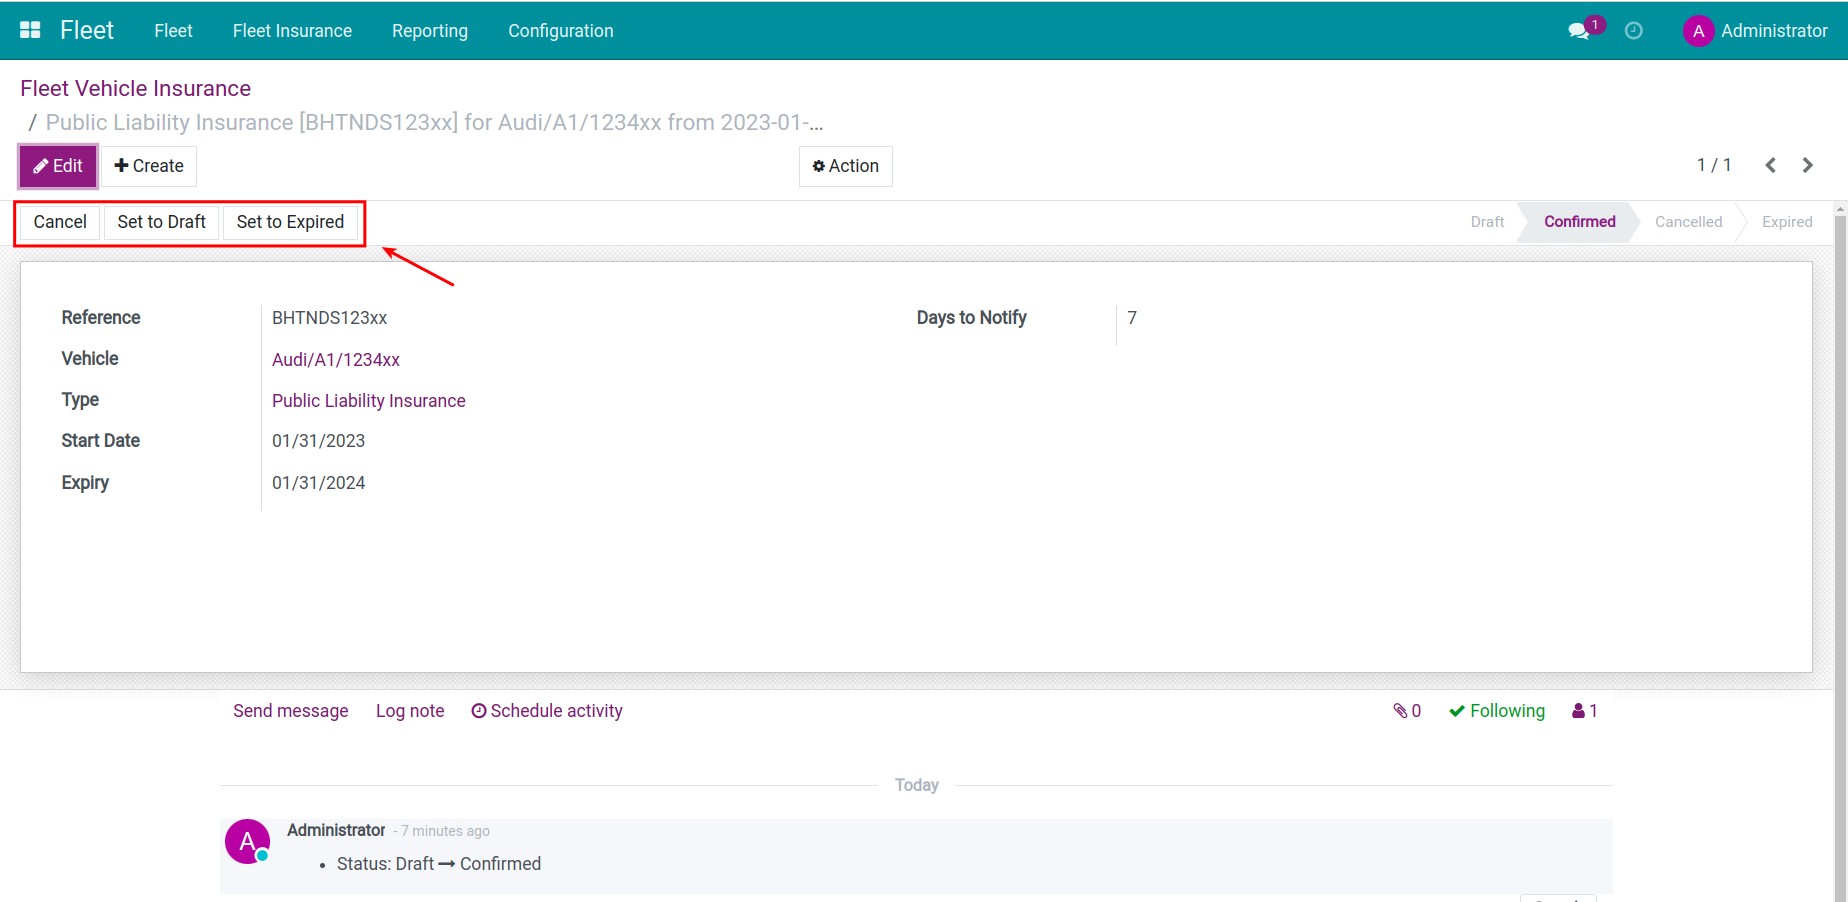Viewport: 1848px width, 902px height.
Task: Click Schedule activity in the chatter
Action: tap(547, 711)
